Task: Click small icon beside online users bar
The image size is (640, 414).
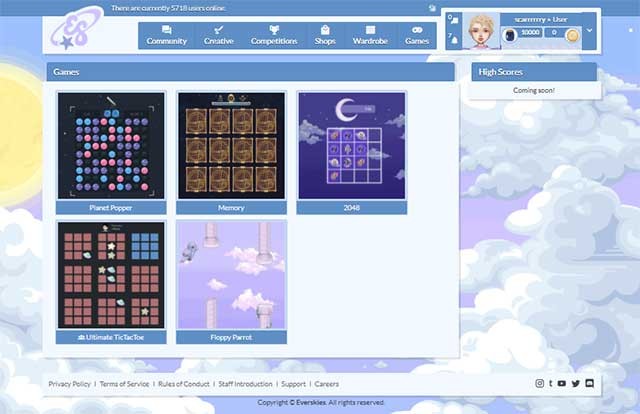Action: (432, 8)
